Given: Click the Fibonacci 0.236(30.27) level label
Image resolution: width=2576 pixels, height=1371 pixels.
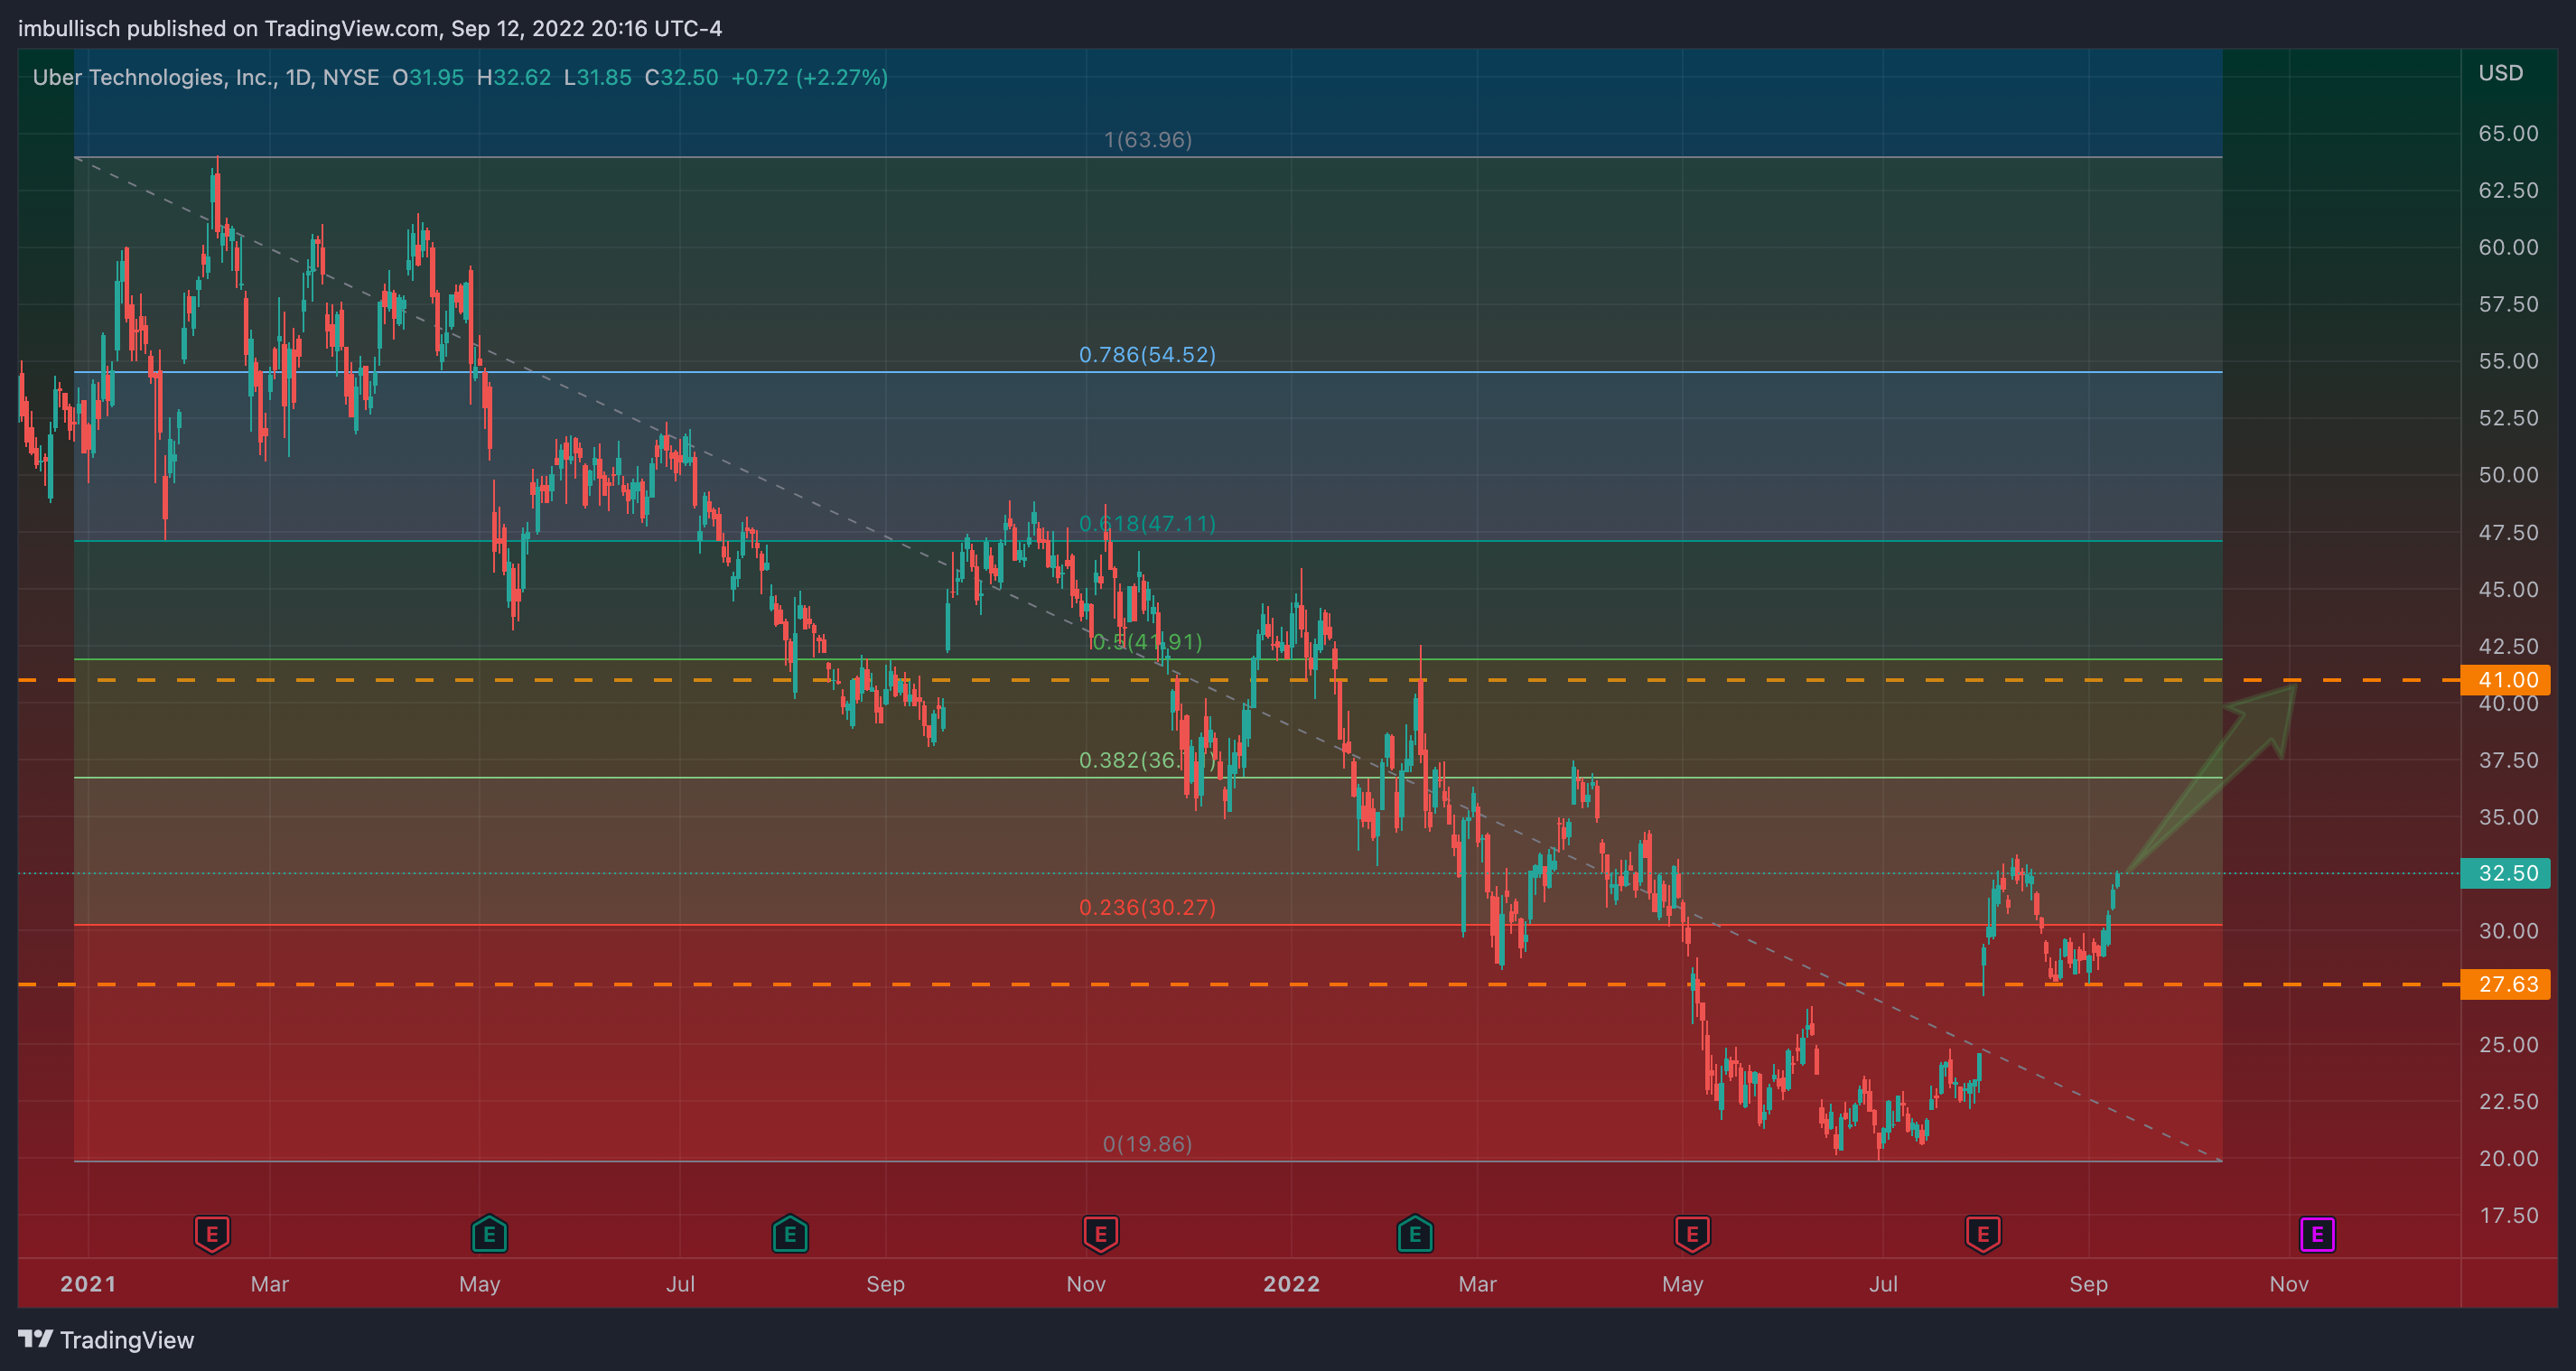Looking at the screenshot, I should (x=1147, y=908).
